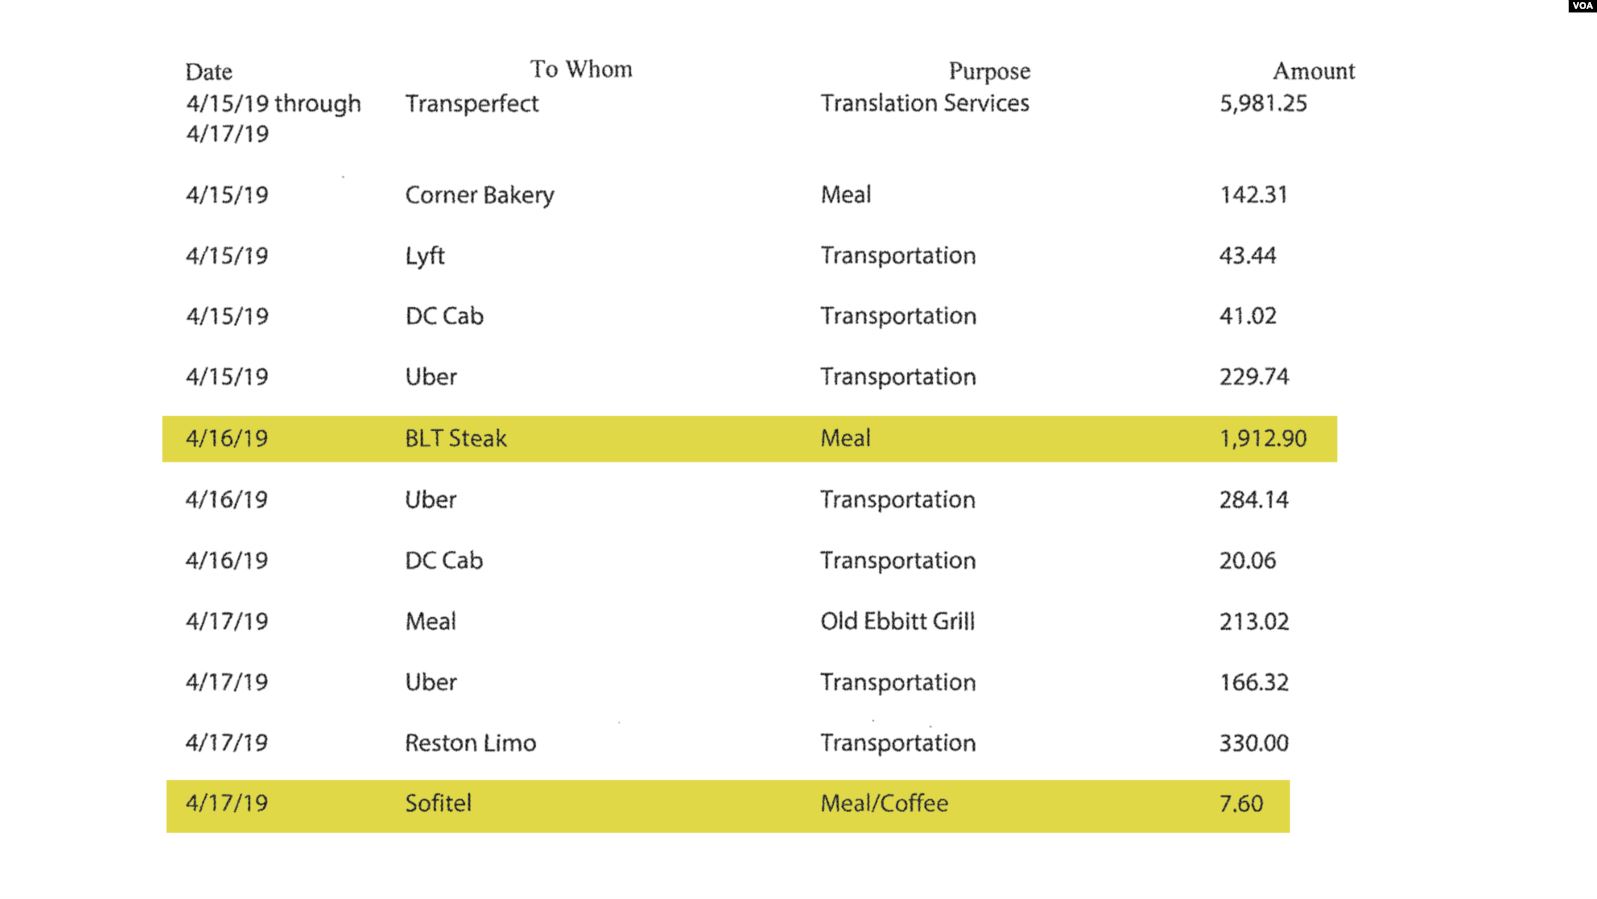The width and height of the screenshot is (1597, 899).
Task: Select the Meal/Coffee purpose text
Action: [884, 803]
